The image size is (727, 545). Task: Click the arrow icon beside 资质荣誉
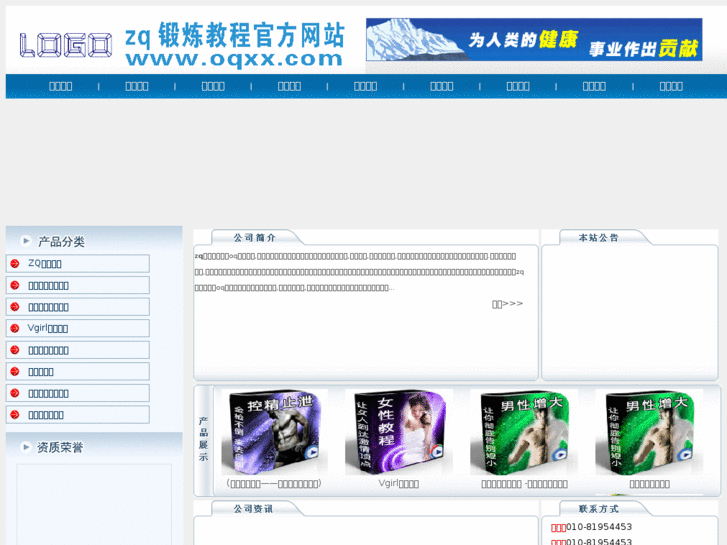click(26, 447)
